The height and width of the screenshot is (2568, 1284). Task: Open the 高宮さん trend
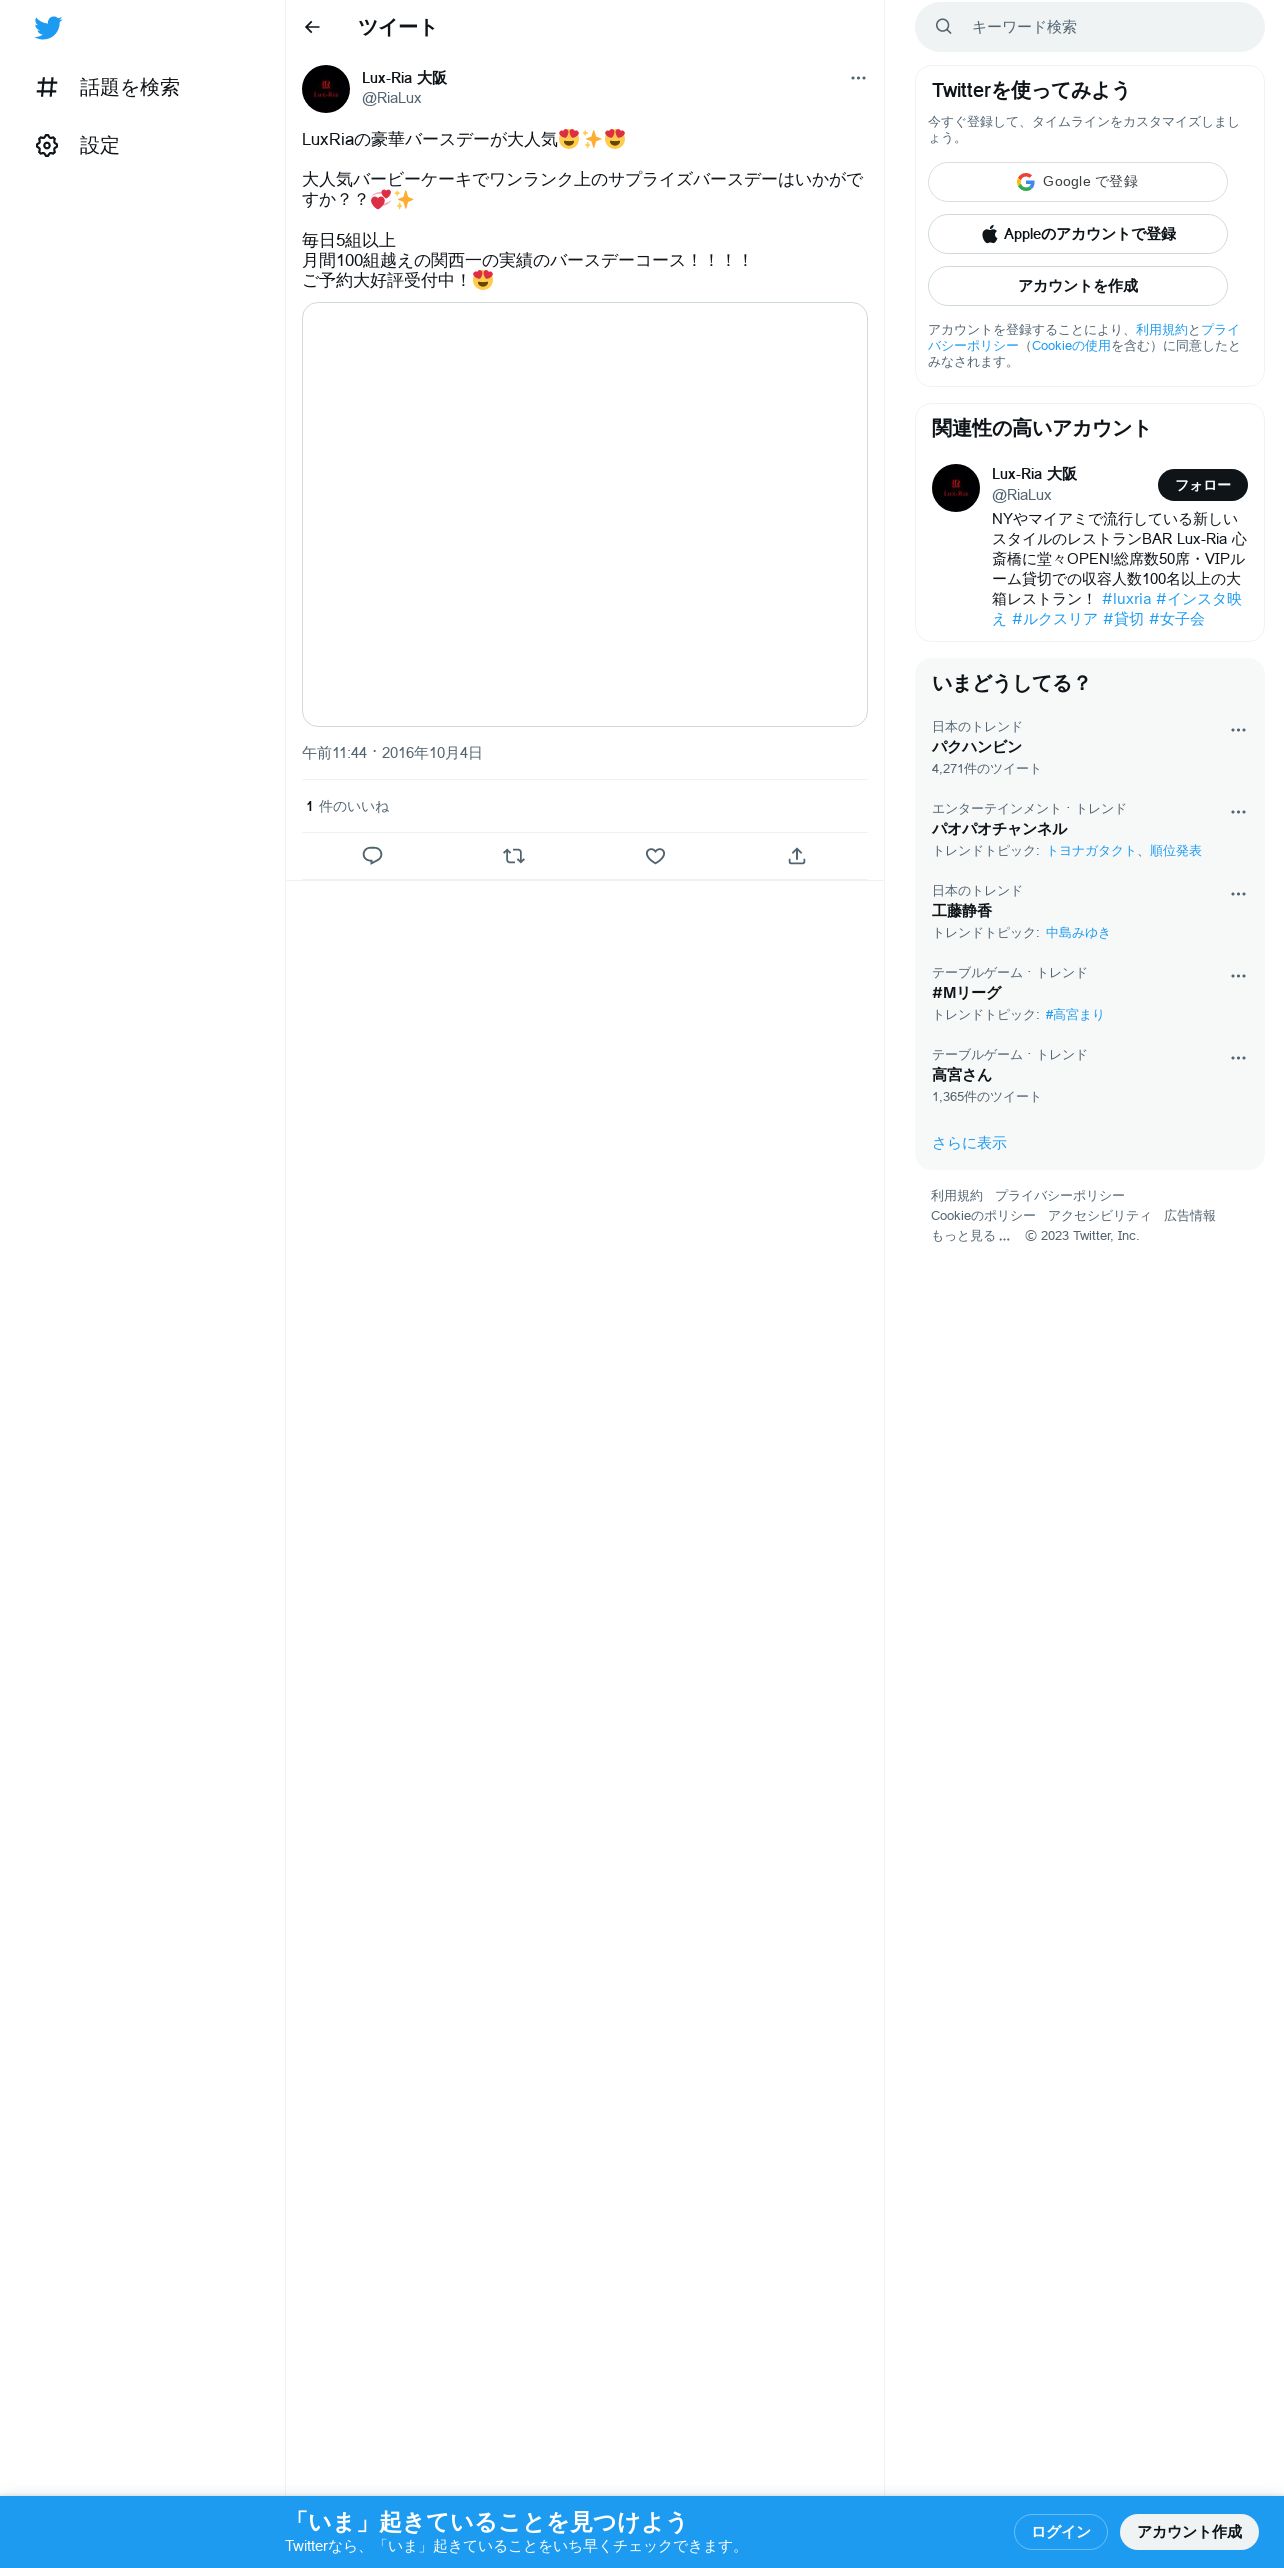pyautogui.click(x=1090, y=1076)
